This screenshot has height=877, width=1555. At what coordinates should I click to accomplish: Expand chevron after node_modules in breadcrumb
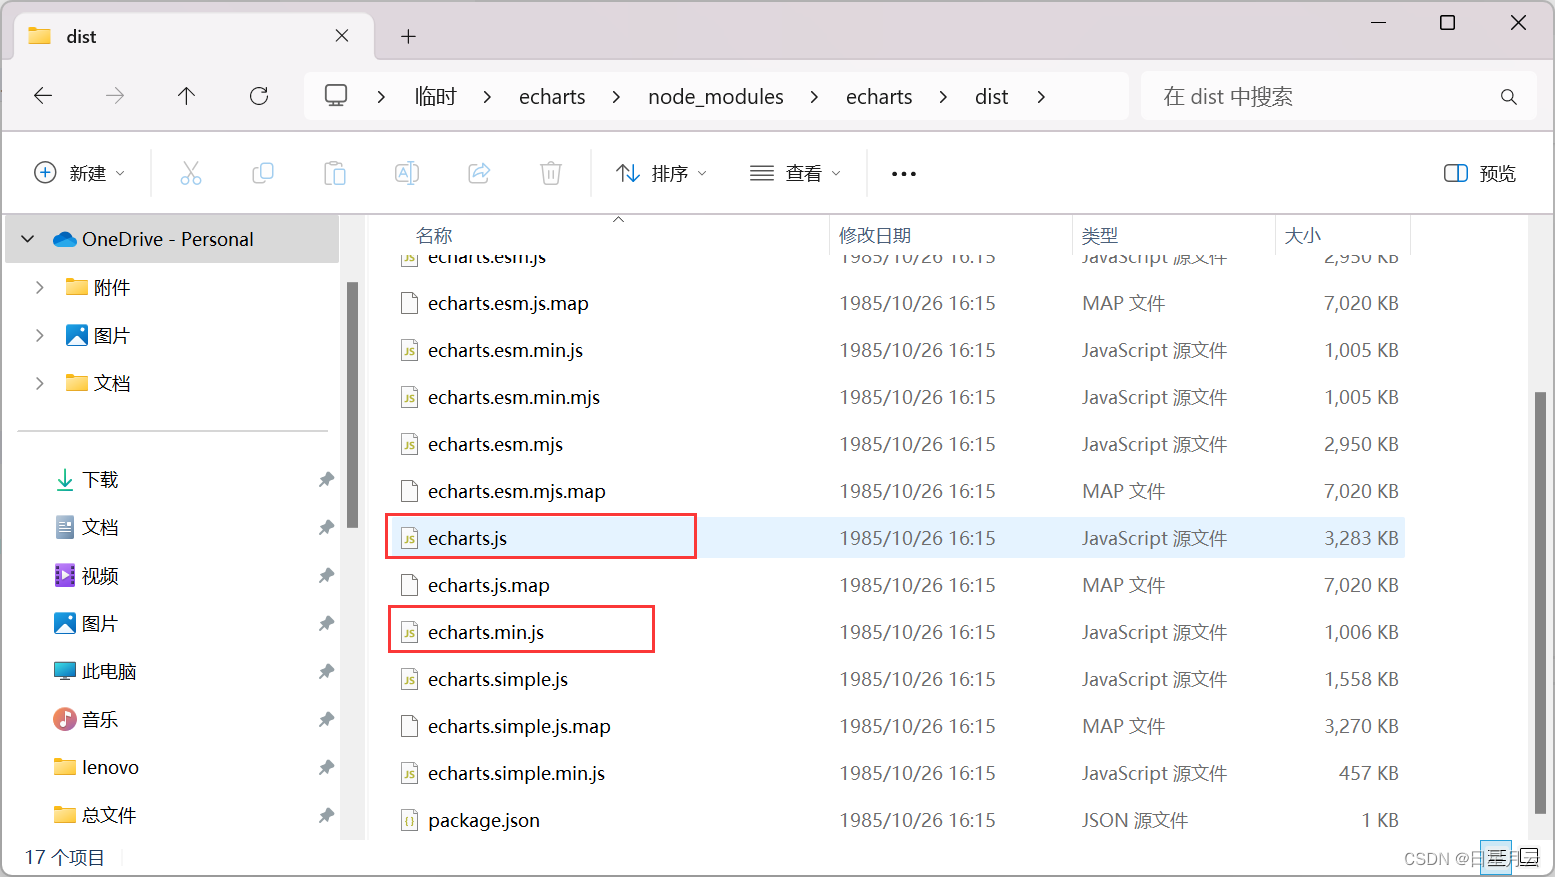pos(814,96)
